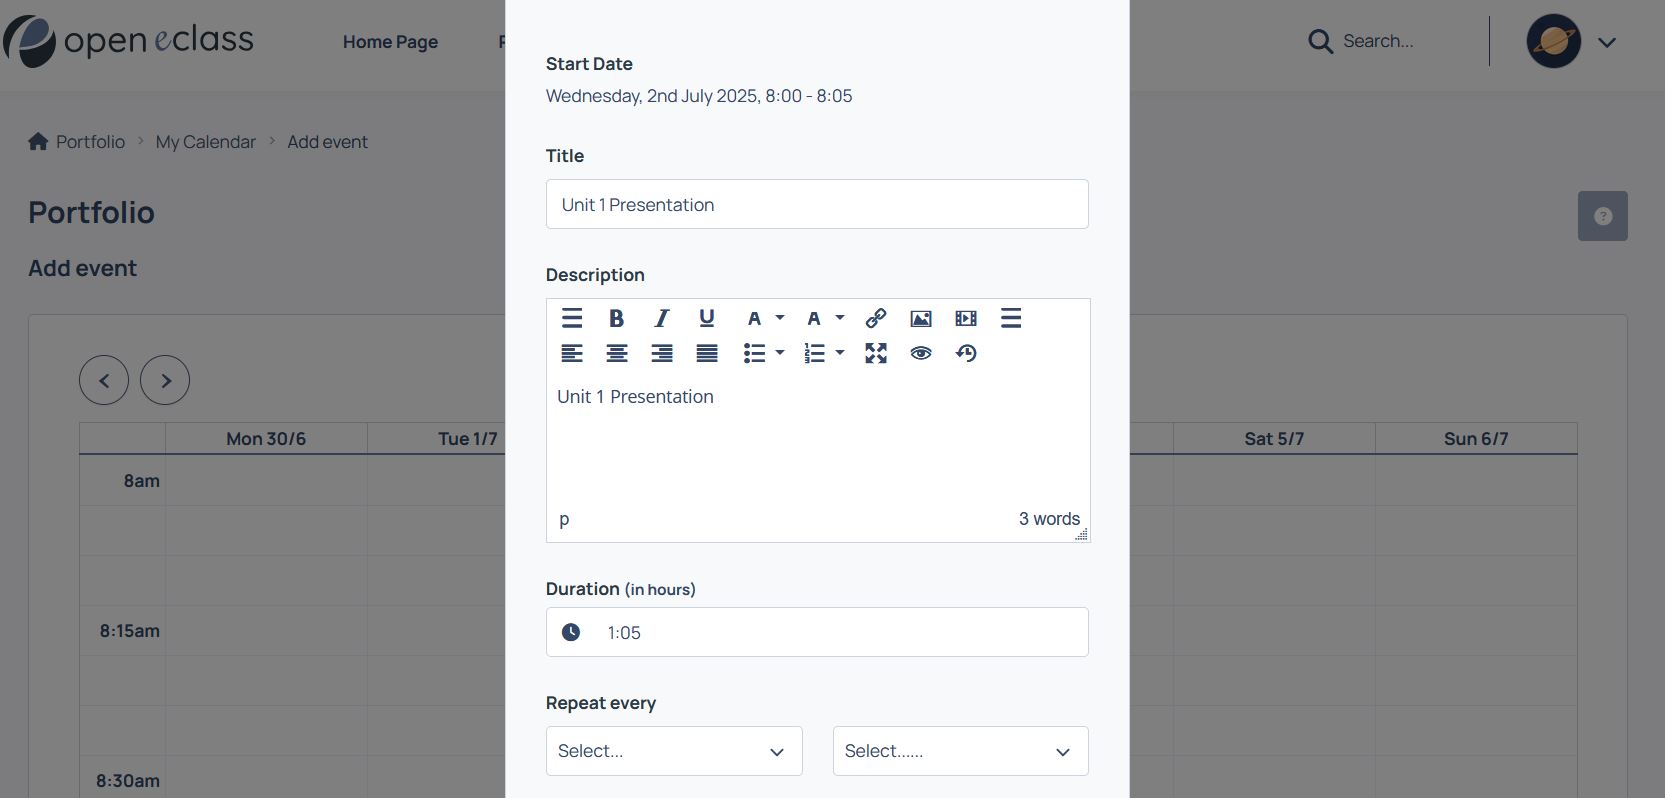Open editor menu icon left of Bold

572,318
